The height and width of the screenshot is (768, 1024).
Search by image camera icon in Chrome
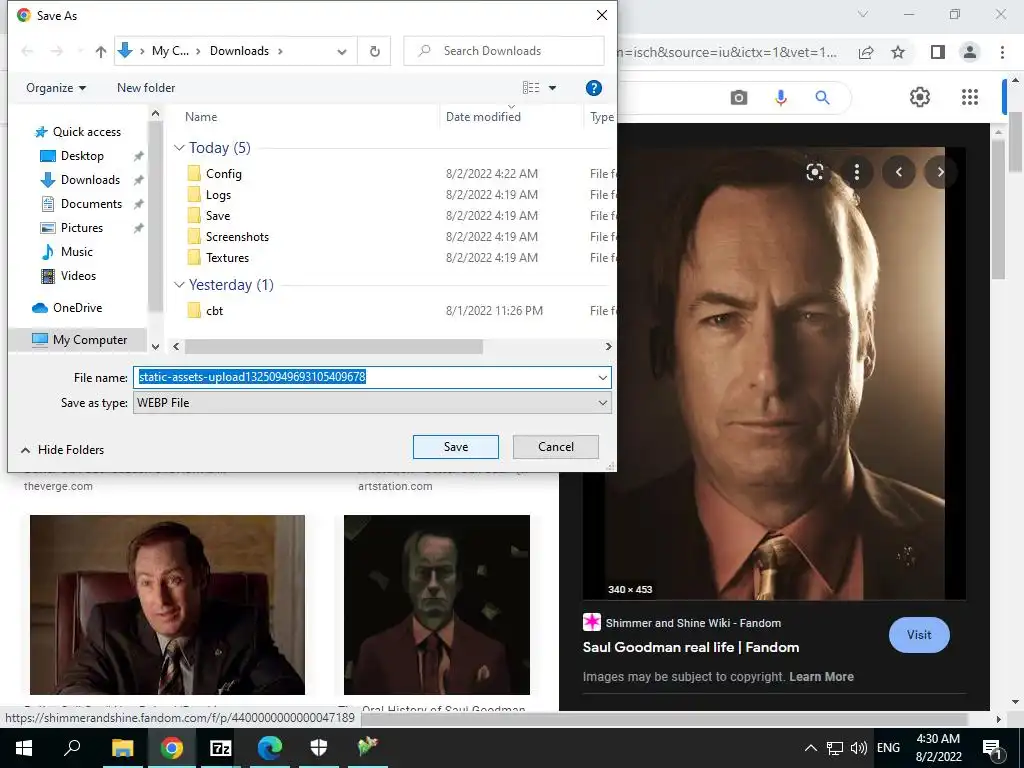(x=739, y=97)
